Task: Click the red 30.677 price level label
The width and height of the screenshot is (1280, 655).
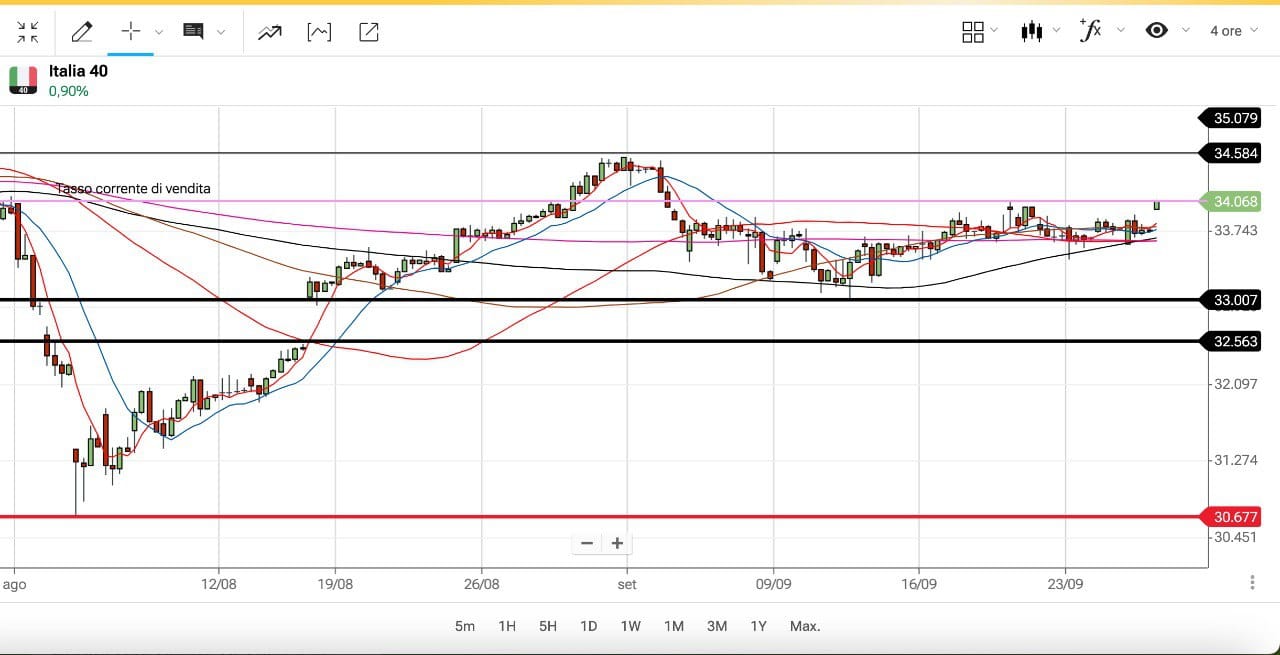Action: [x=1235, y=517]
